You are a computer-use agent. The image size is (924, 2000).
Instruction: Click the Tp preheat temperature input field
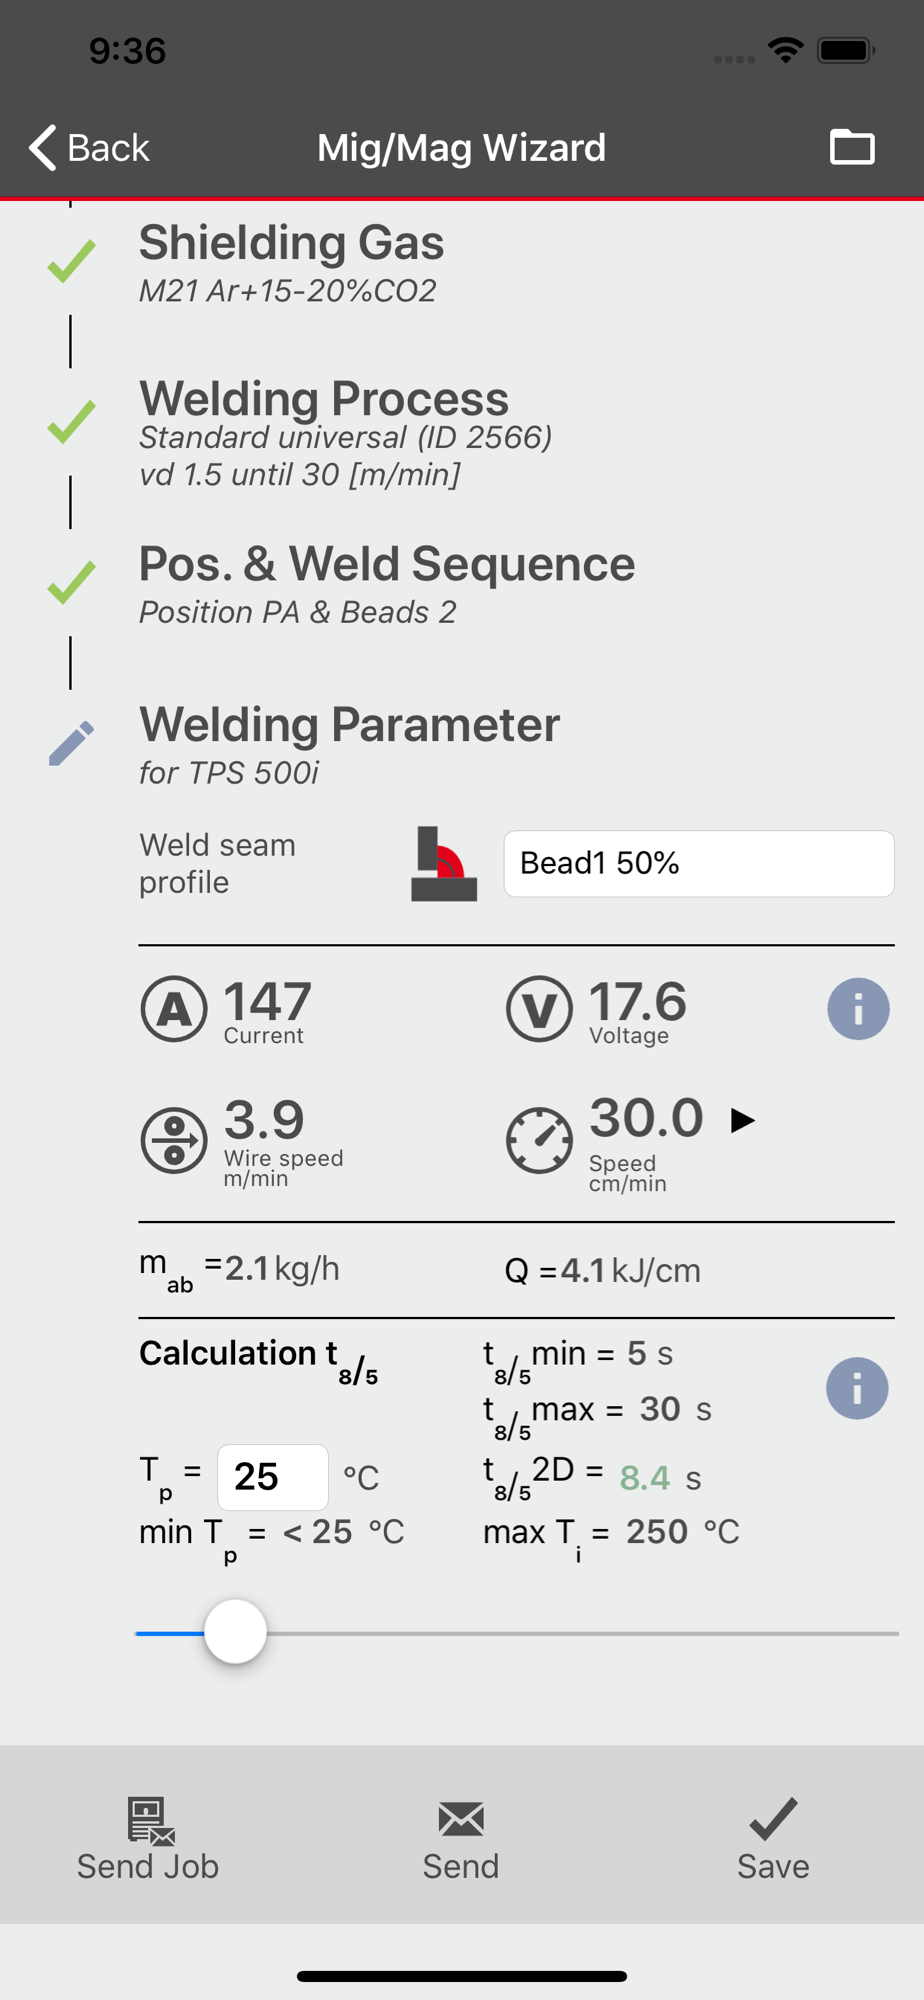(x=272, y=1477)
